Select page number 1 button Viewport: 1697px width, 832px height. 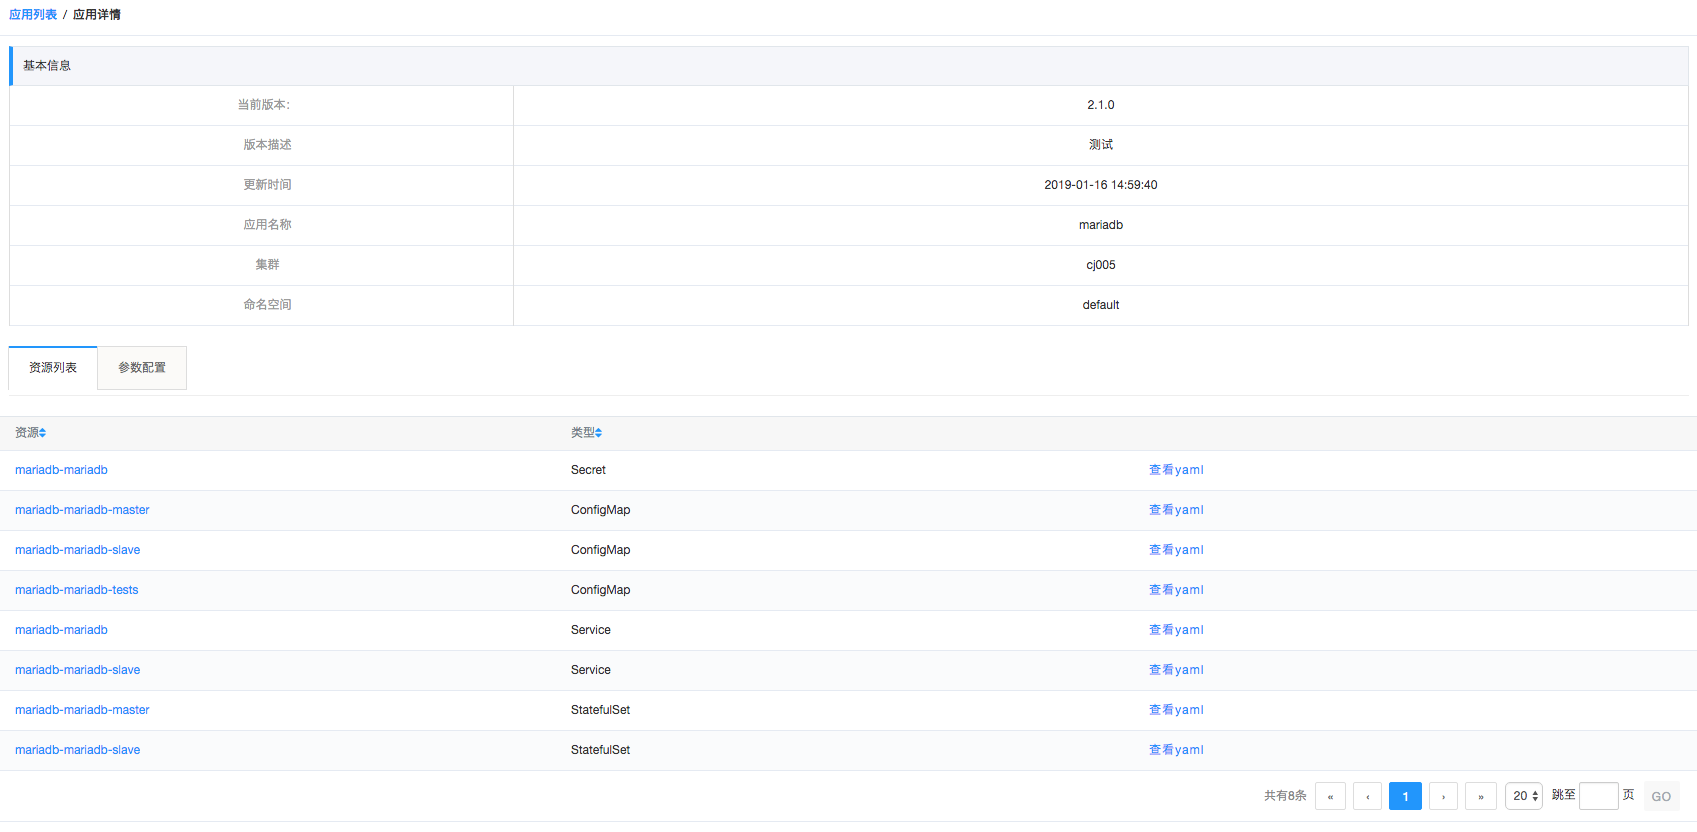coord(1405,796)
